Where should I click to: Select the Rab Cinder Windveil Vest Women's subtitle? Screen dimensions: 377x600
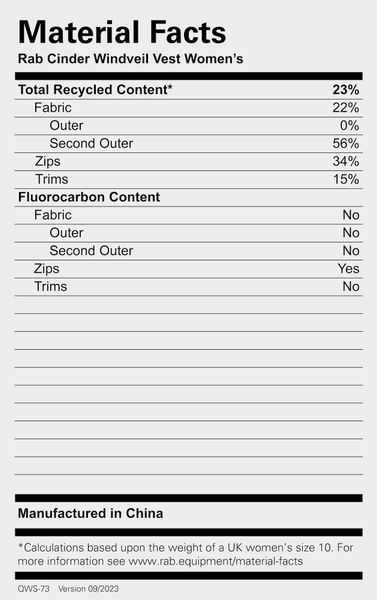coord(131,59)
